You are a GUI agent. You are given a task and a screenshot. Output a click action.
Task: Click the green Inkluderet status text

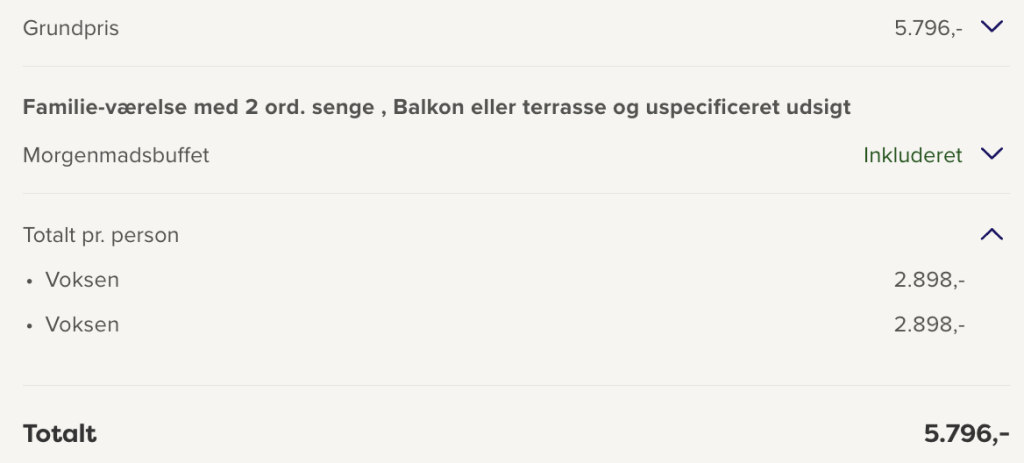(x=912, y=155)
